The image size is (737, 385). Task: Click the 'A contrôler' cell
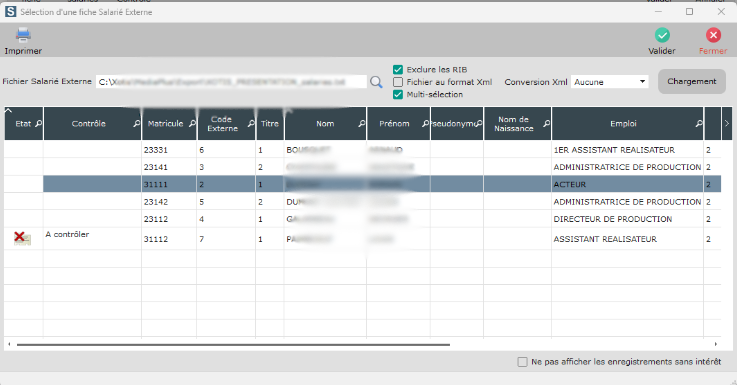click(x=92, y=239)
